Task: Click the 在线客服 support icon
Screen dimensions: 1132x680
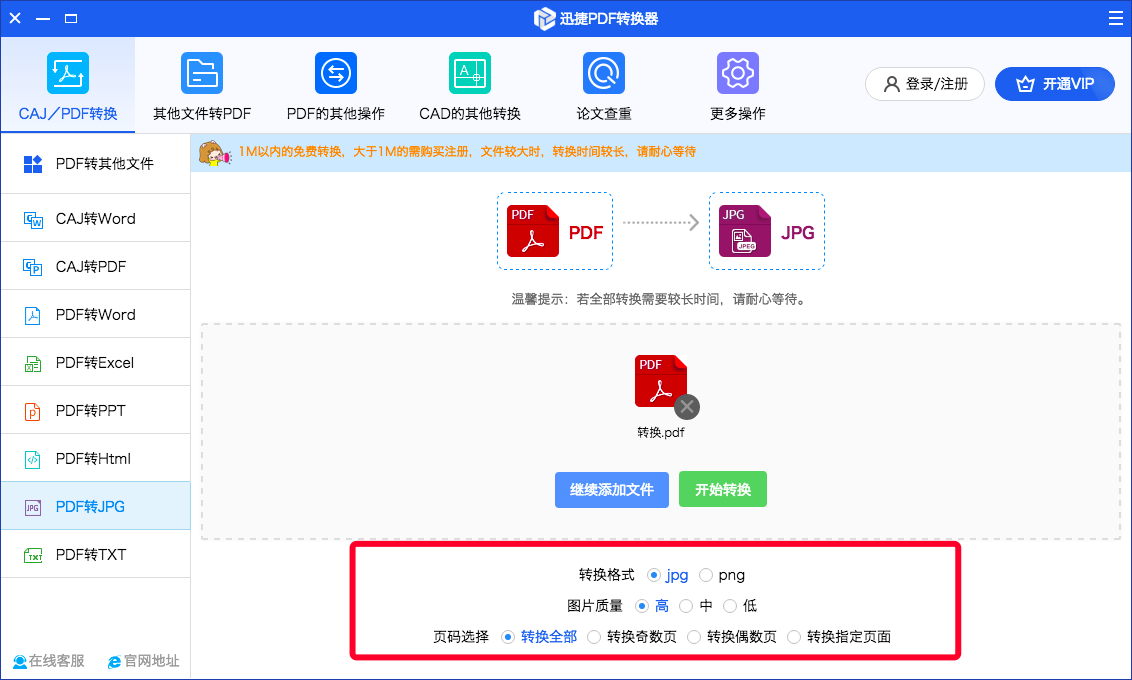Action: 19,661
